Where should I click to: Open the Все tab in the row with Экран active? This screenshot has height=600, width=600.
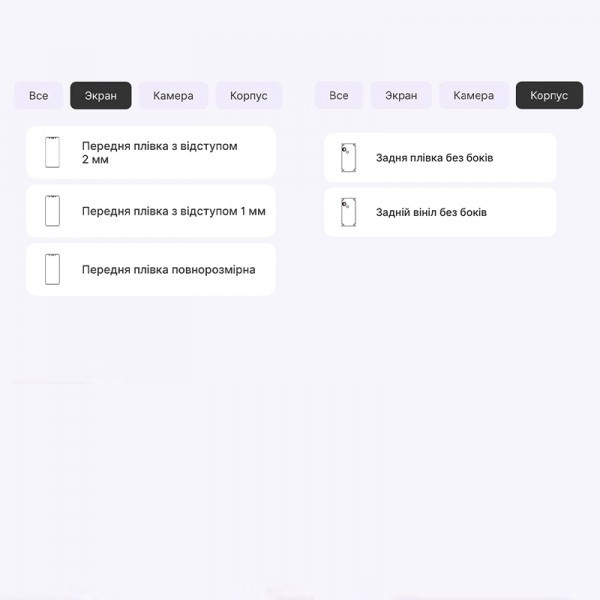pos(39,95)
